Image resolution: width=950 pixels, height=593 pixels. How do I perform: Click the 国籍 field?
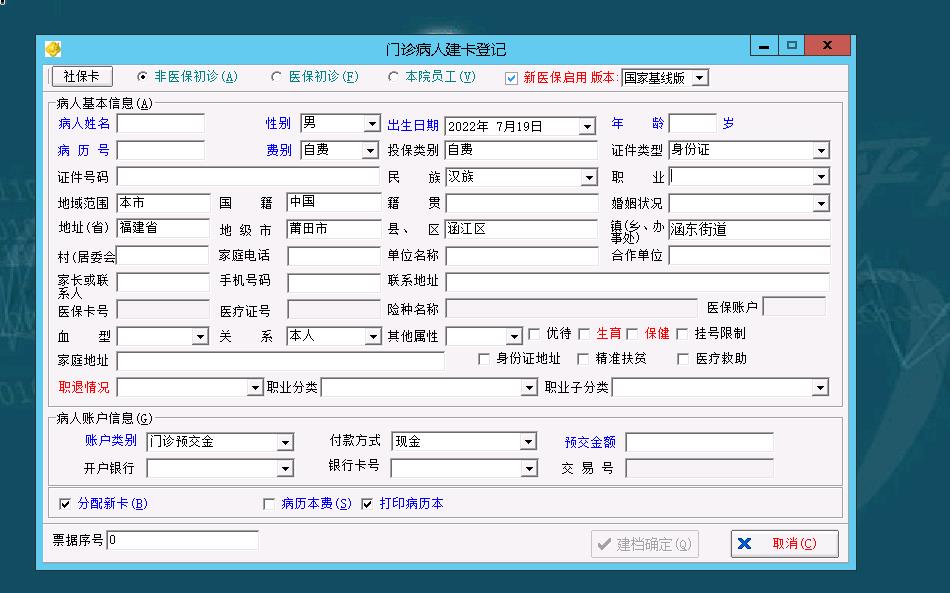point(333,202)
